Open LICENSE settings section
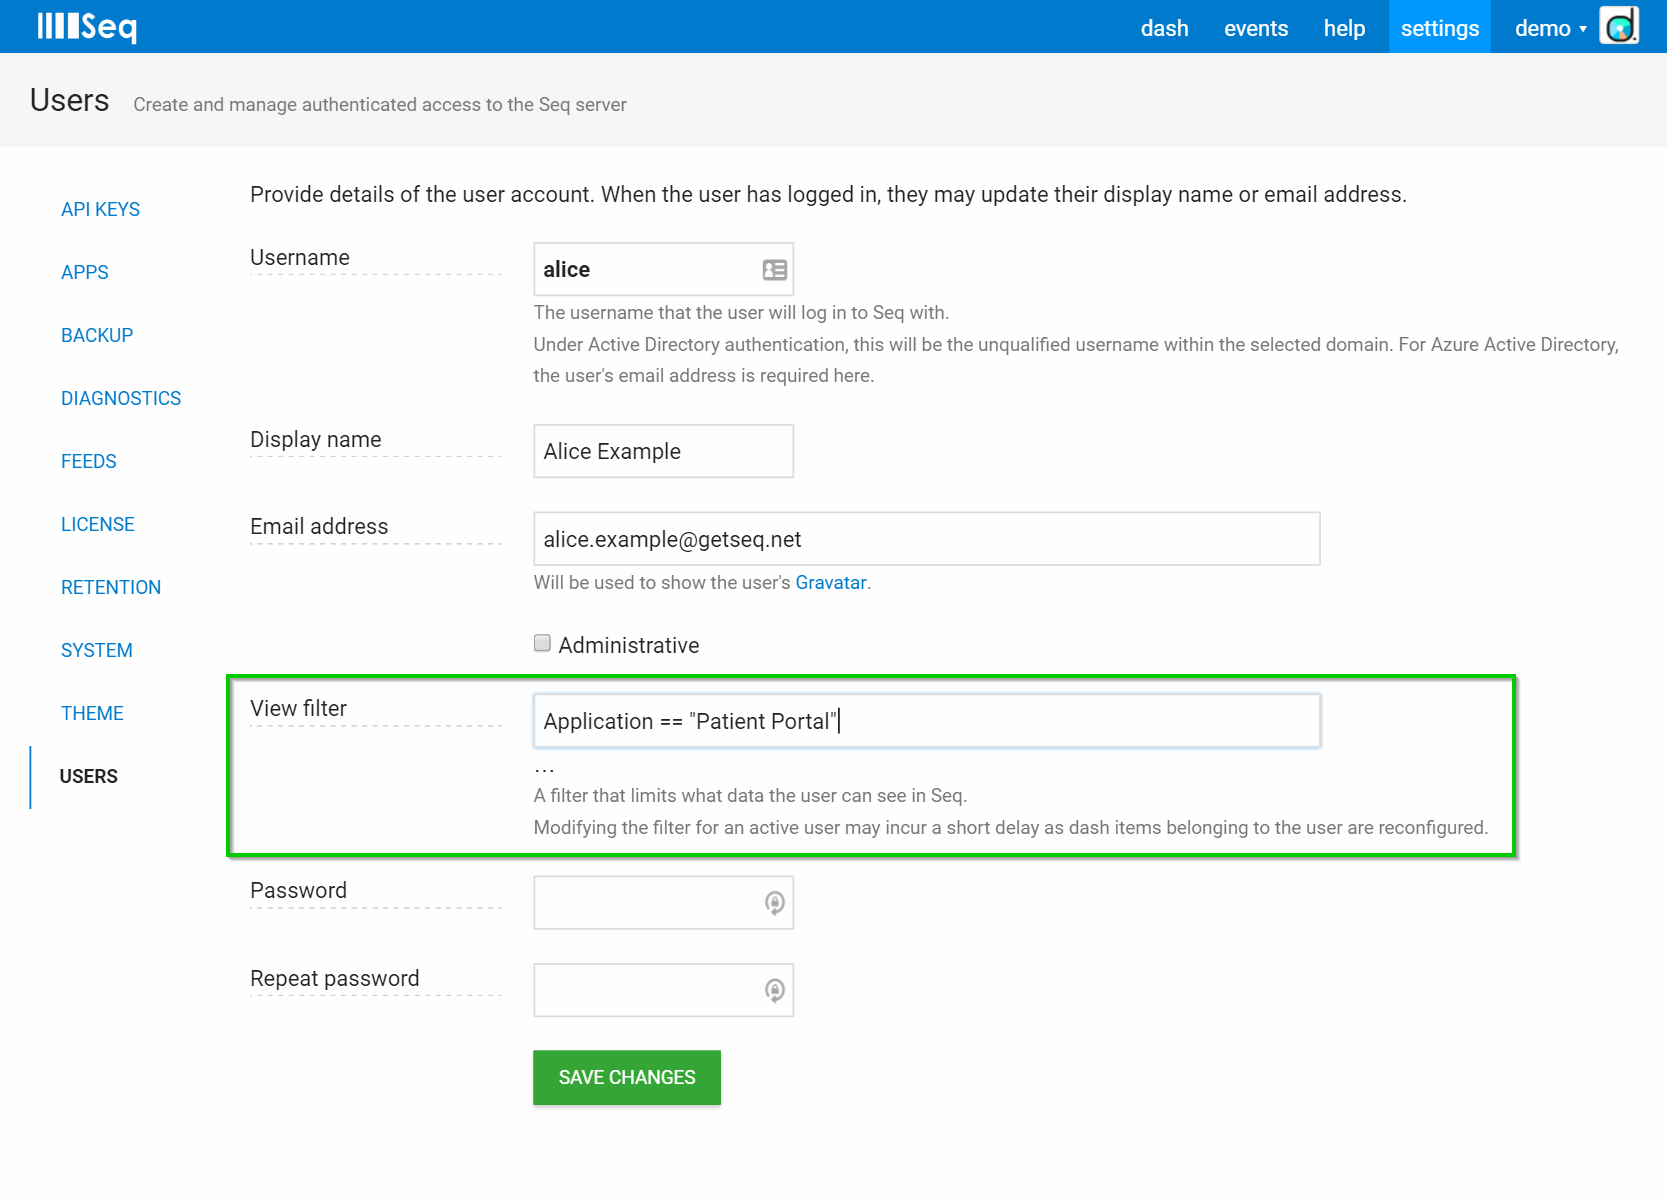 [x=98, y=524]
